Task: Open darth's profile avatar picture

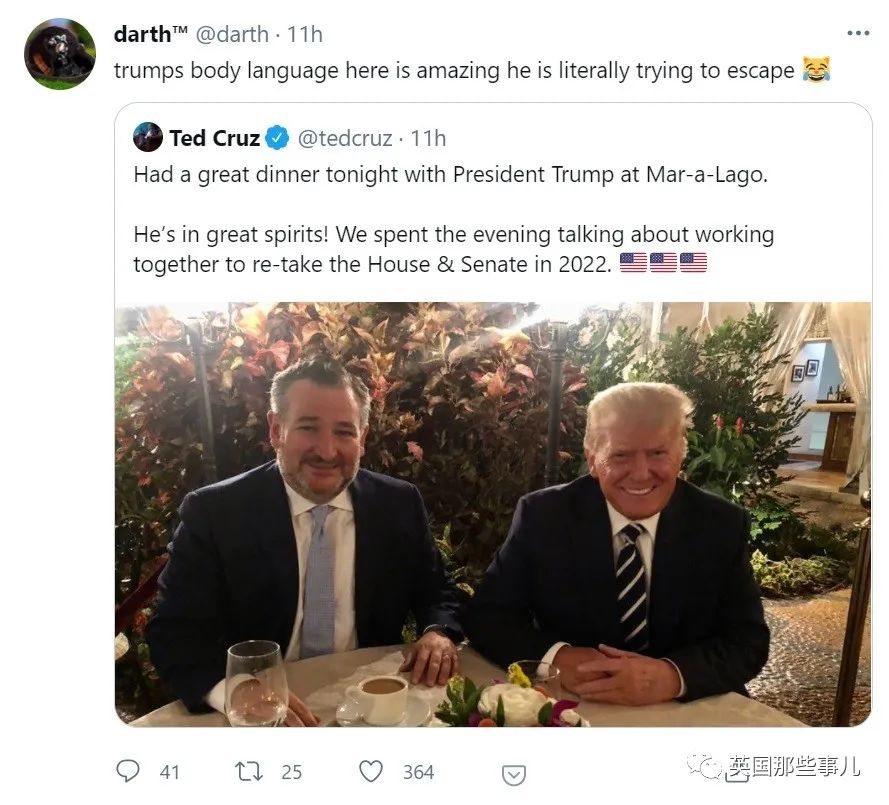Action: [x=60, y=54]
